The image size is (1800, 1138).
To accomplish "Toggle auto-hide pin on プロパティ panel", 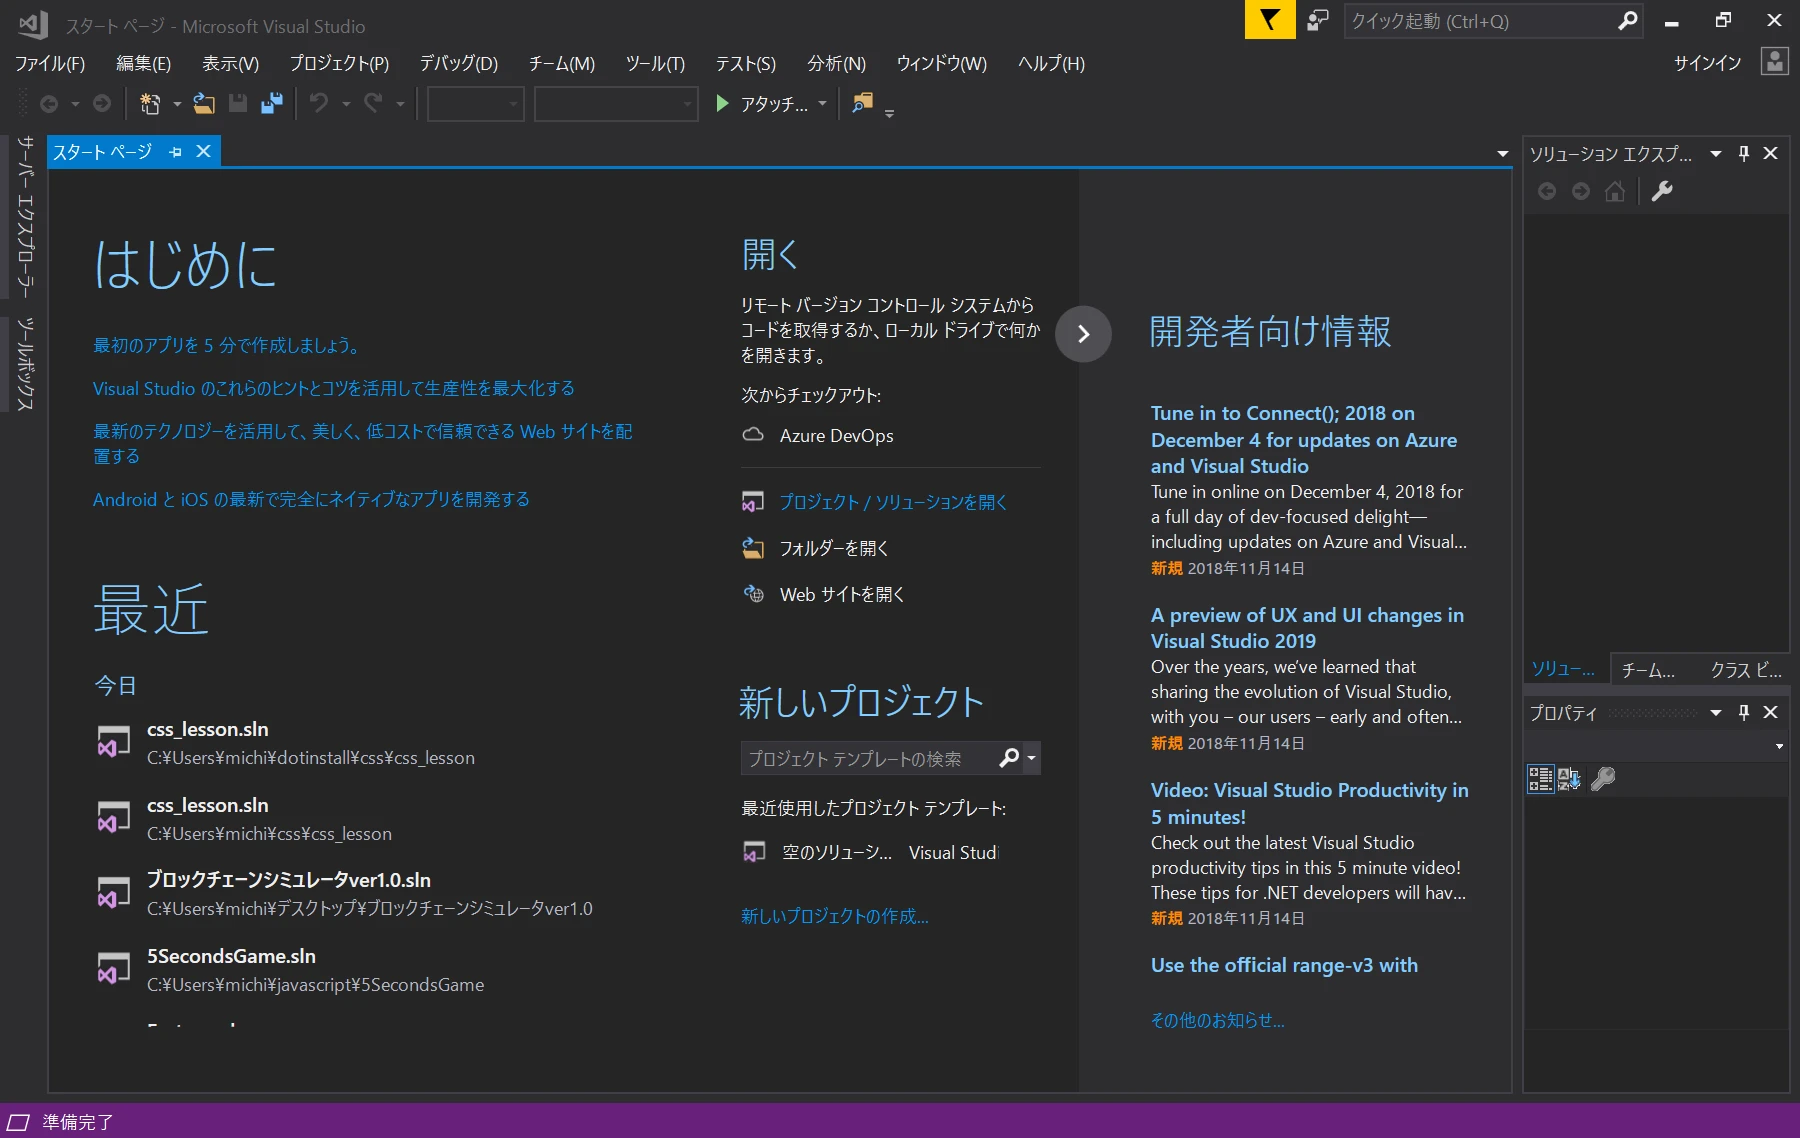I will coord(1744,712).
